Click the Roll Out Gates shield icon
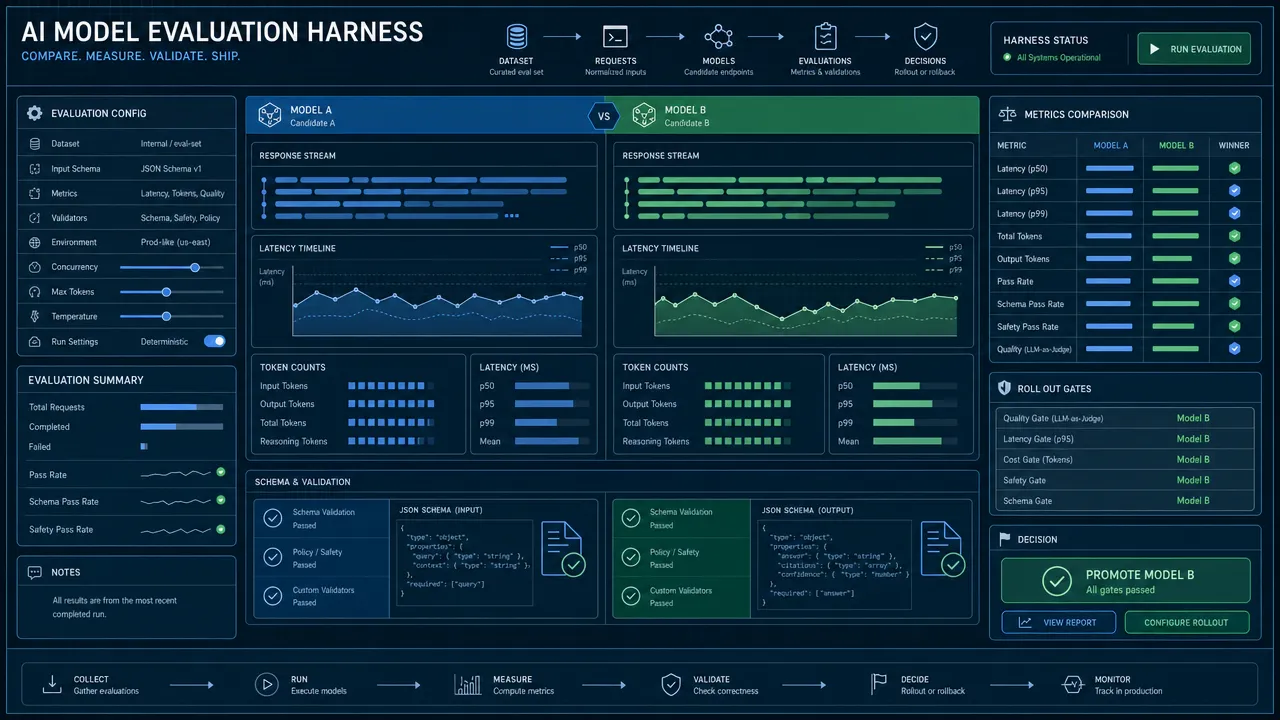Viewport: 1280px width, 720px height. [x=1005, y=388]
